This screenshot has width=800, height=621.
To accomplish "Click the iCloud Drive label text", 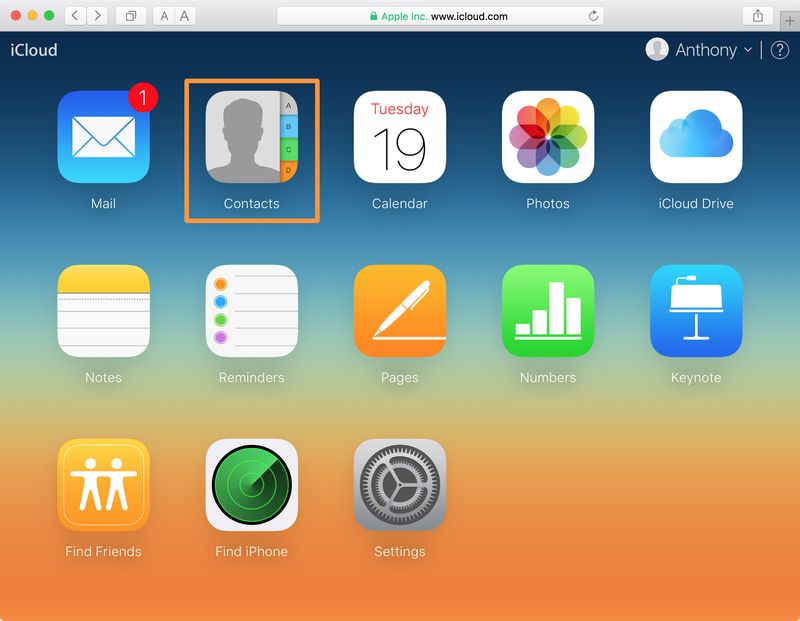I will 696,204.
